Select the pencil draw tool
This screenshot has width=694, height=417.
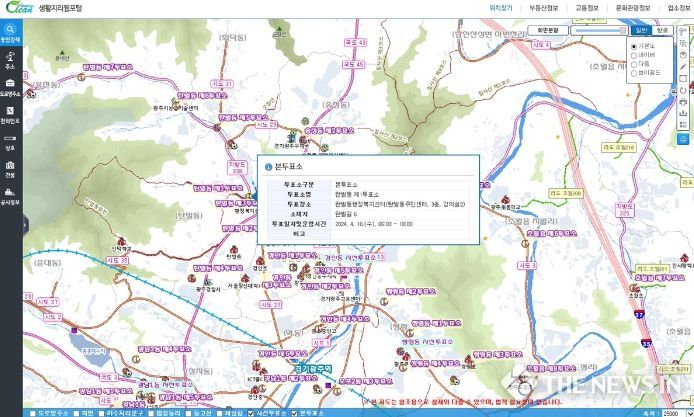[683, 67]
